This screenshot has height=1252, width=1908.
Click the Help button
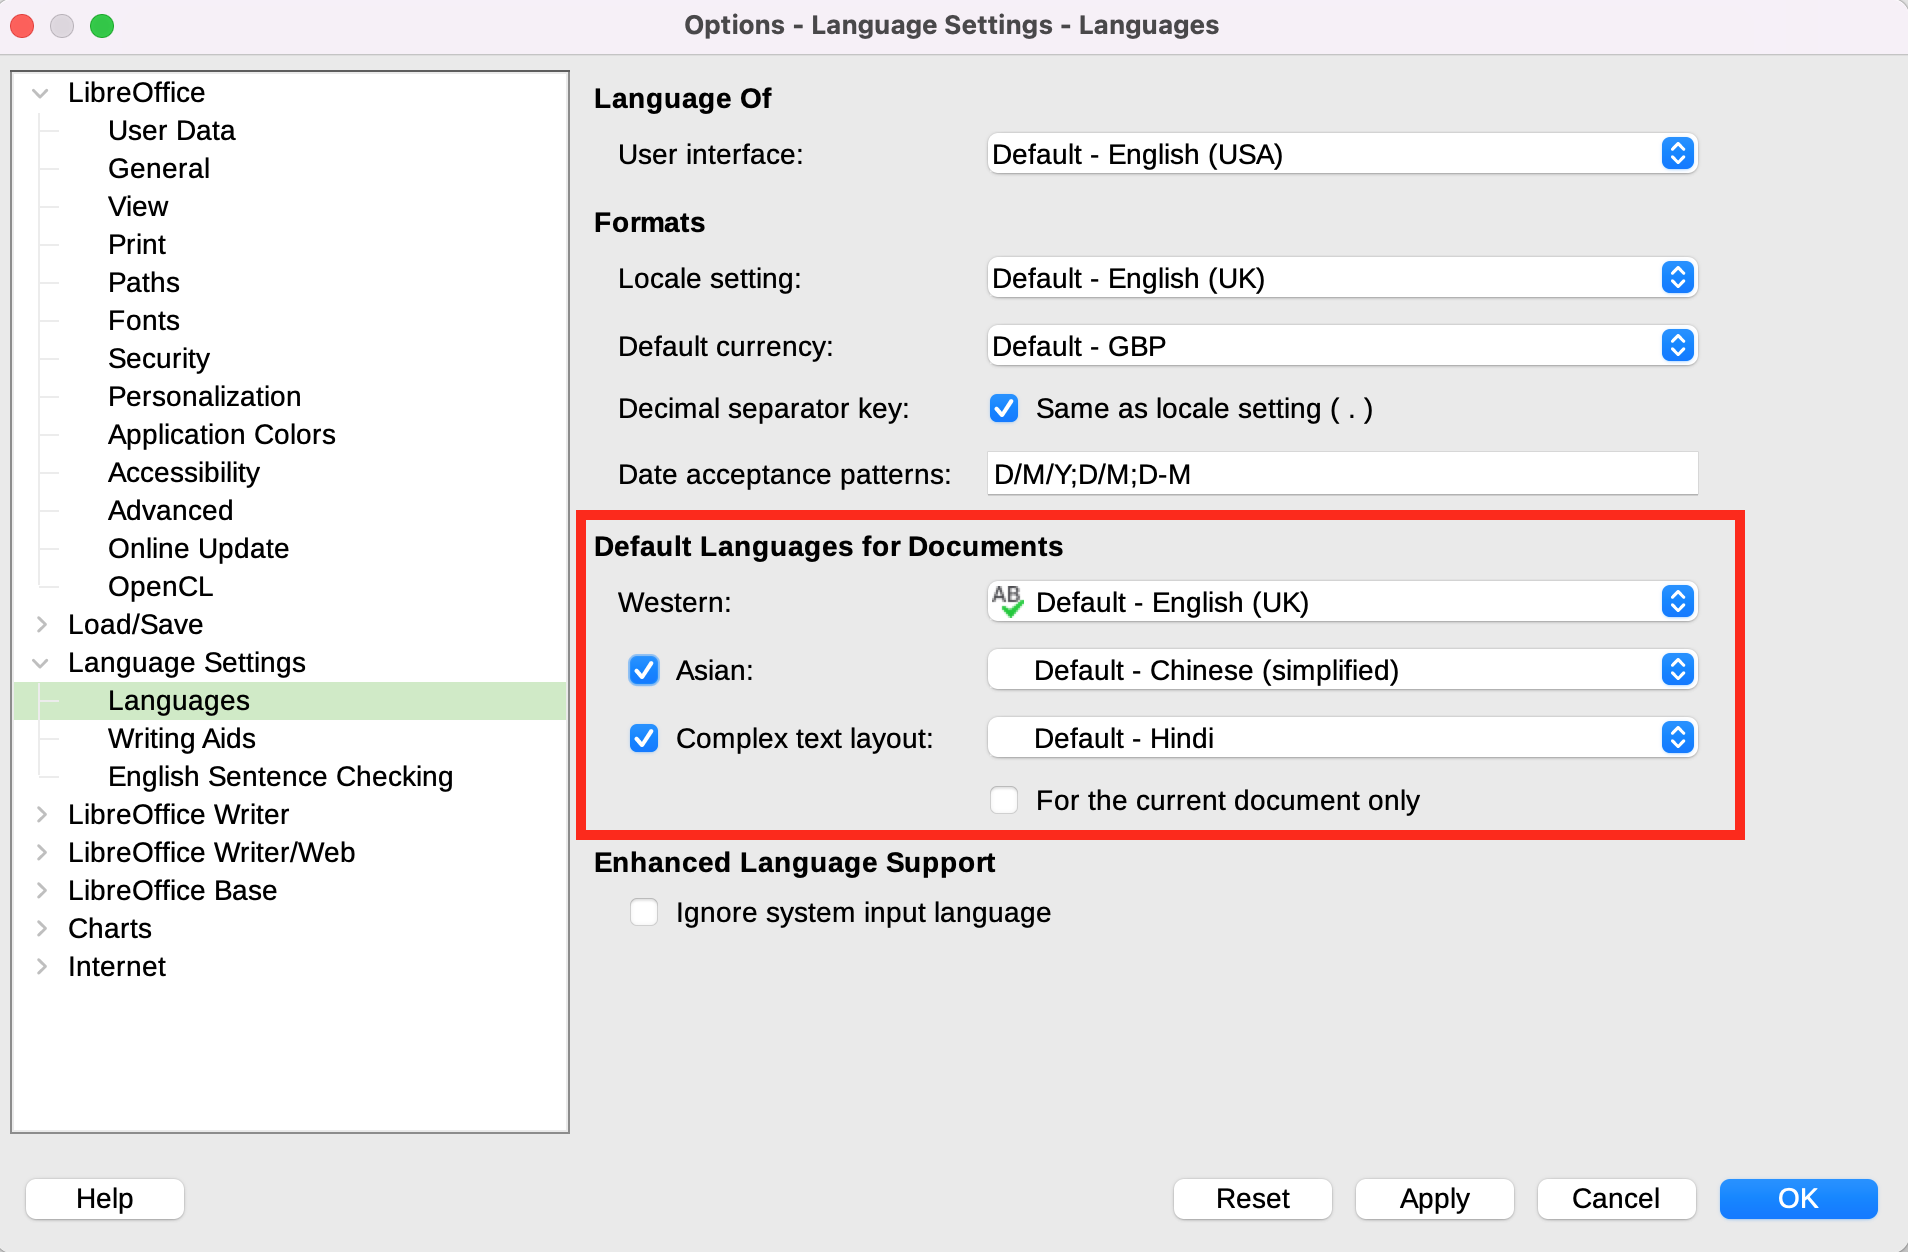(x=105, y=1198)
